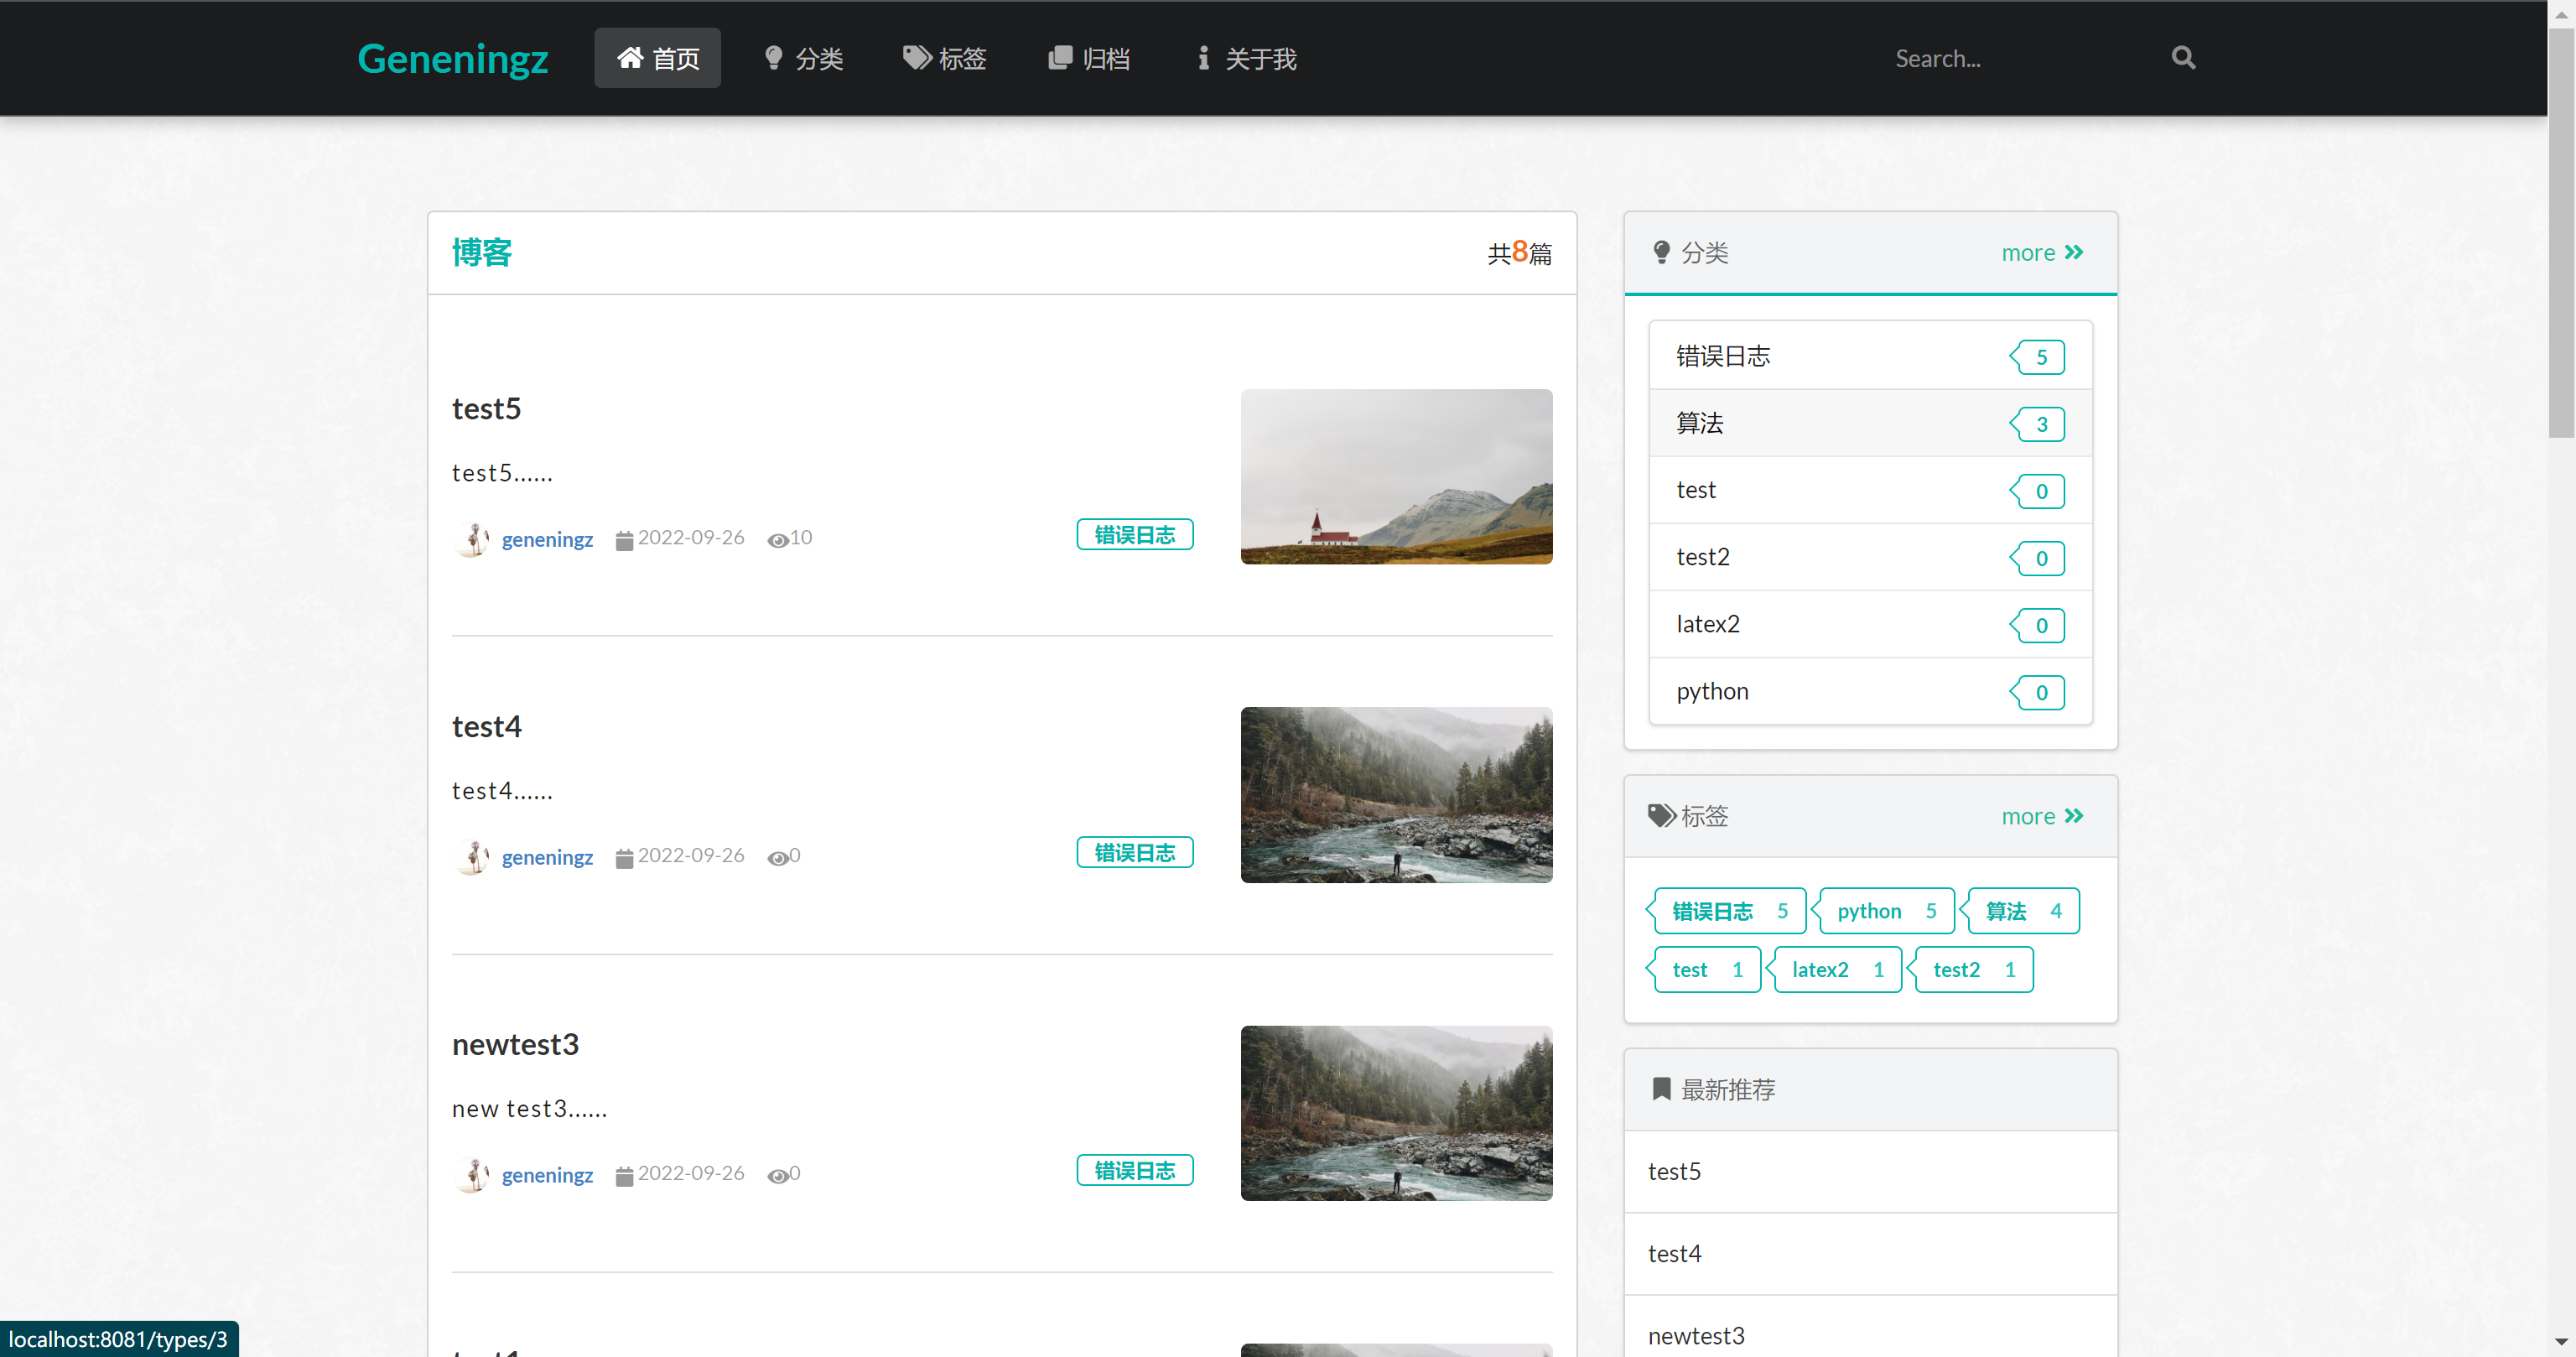Click the geneningz author link under newtest3
The image size is (2576, 1357).
(547, 1175)
